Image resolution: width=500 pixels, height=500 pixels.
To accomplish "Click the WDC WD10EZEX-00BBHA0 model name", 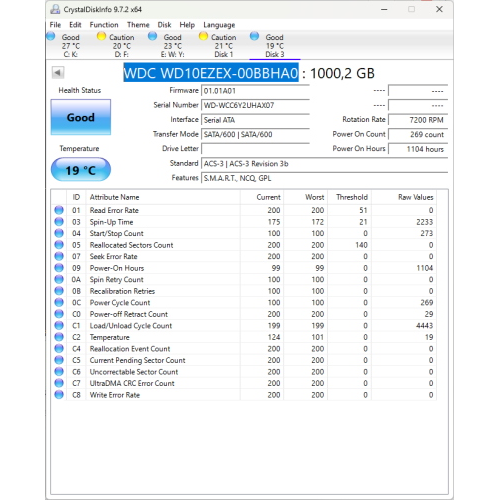I will point(211,73).
